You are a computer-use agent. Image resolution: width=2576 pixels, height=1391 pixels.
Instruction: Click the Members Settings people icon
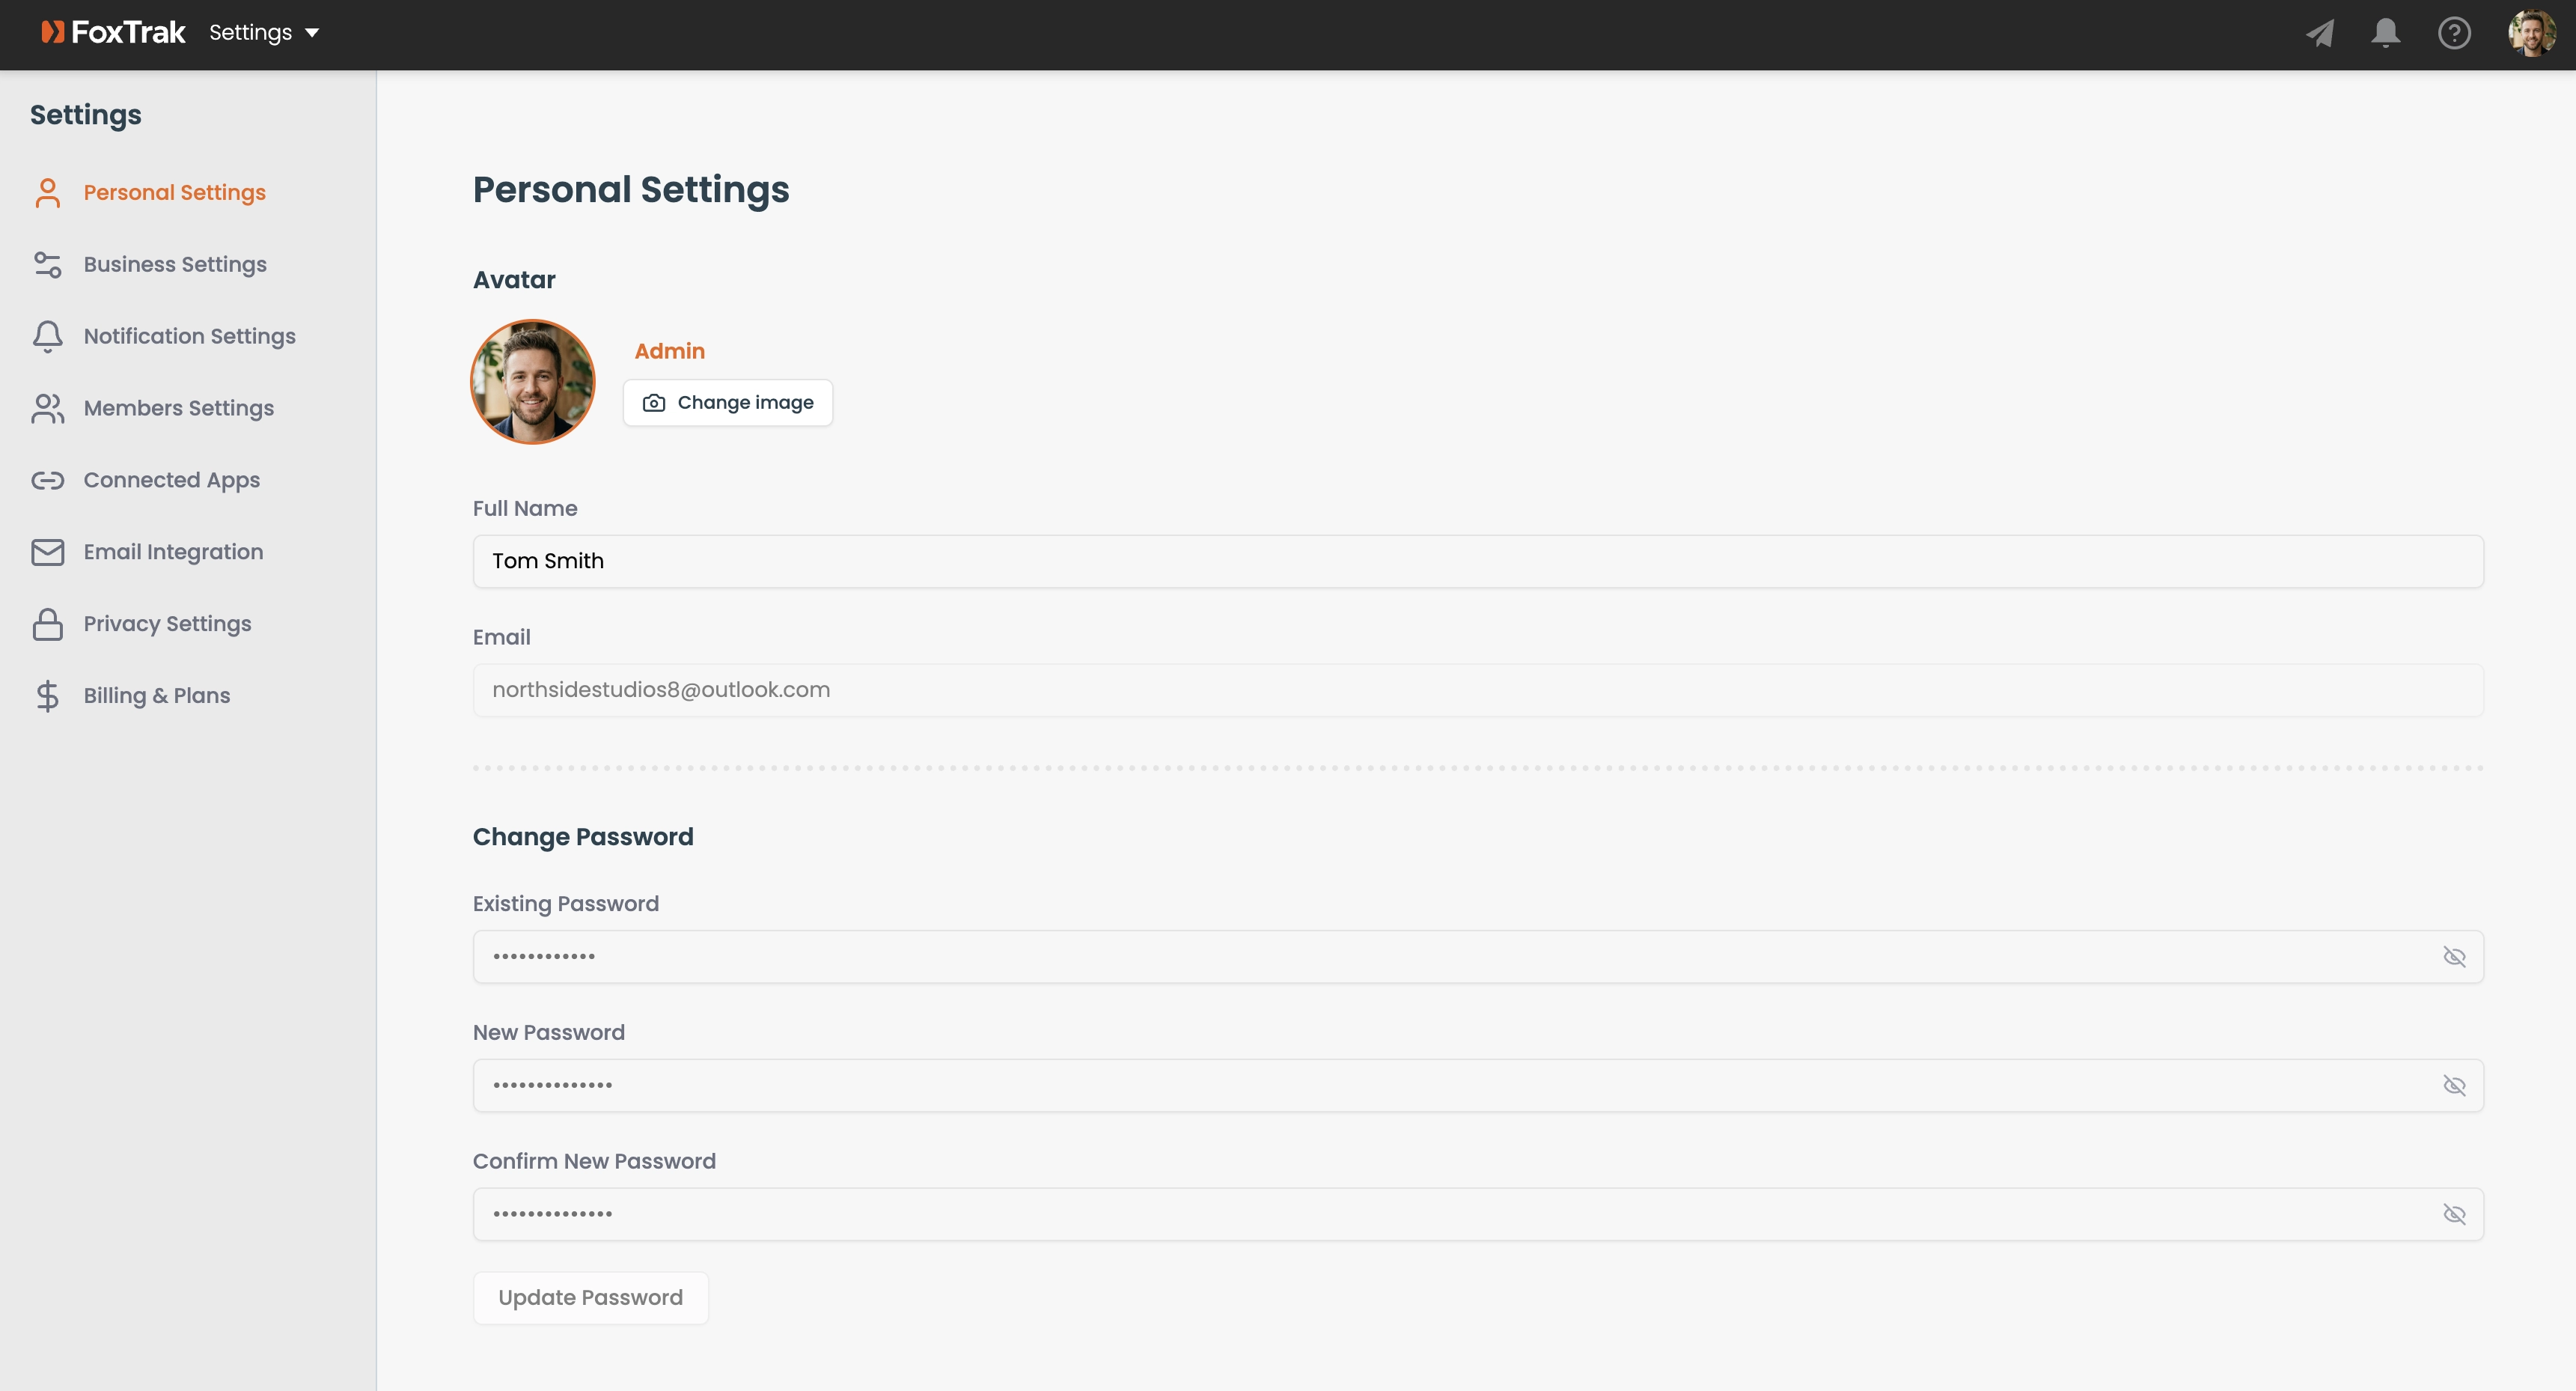click(x=47, y=409)
